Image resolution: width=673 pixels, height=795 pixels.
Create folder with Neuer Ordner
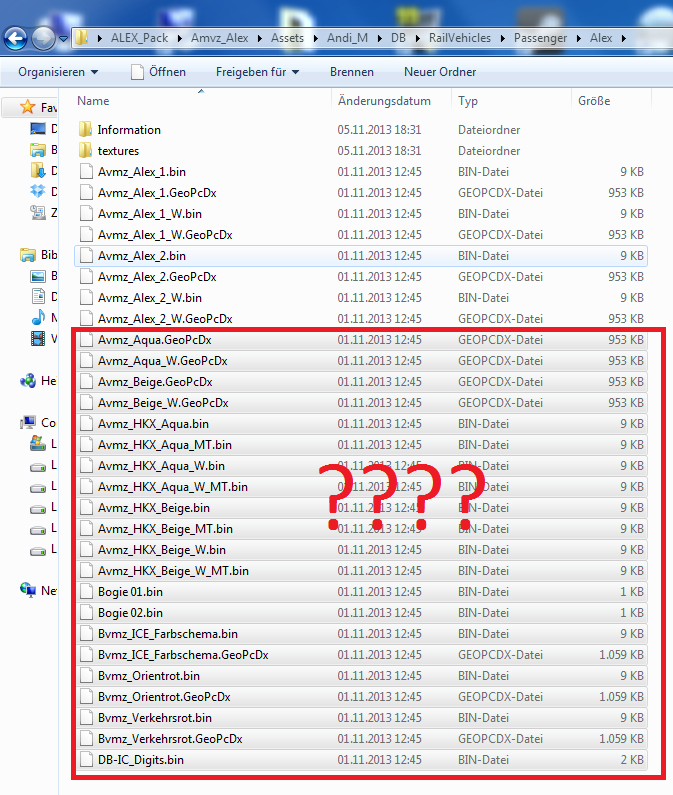[440, 72]
